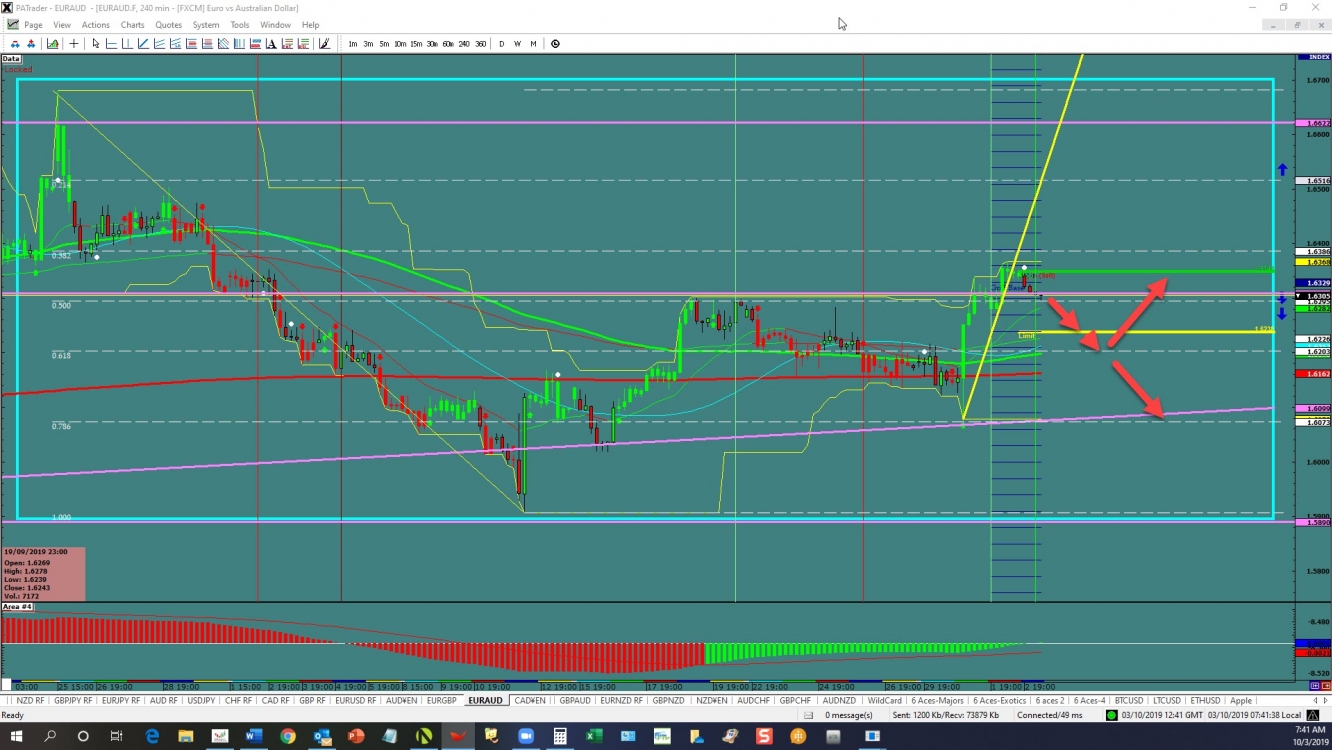Click the Connected/49 ms status
Screen dimensions: 1332x750
click(1051, 715)
